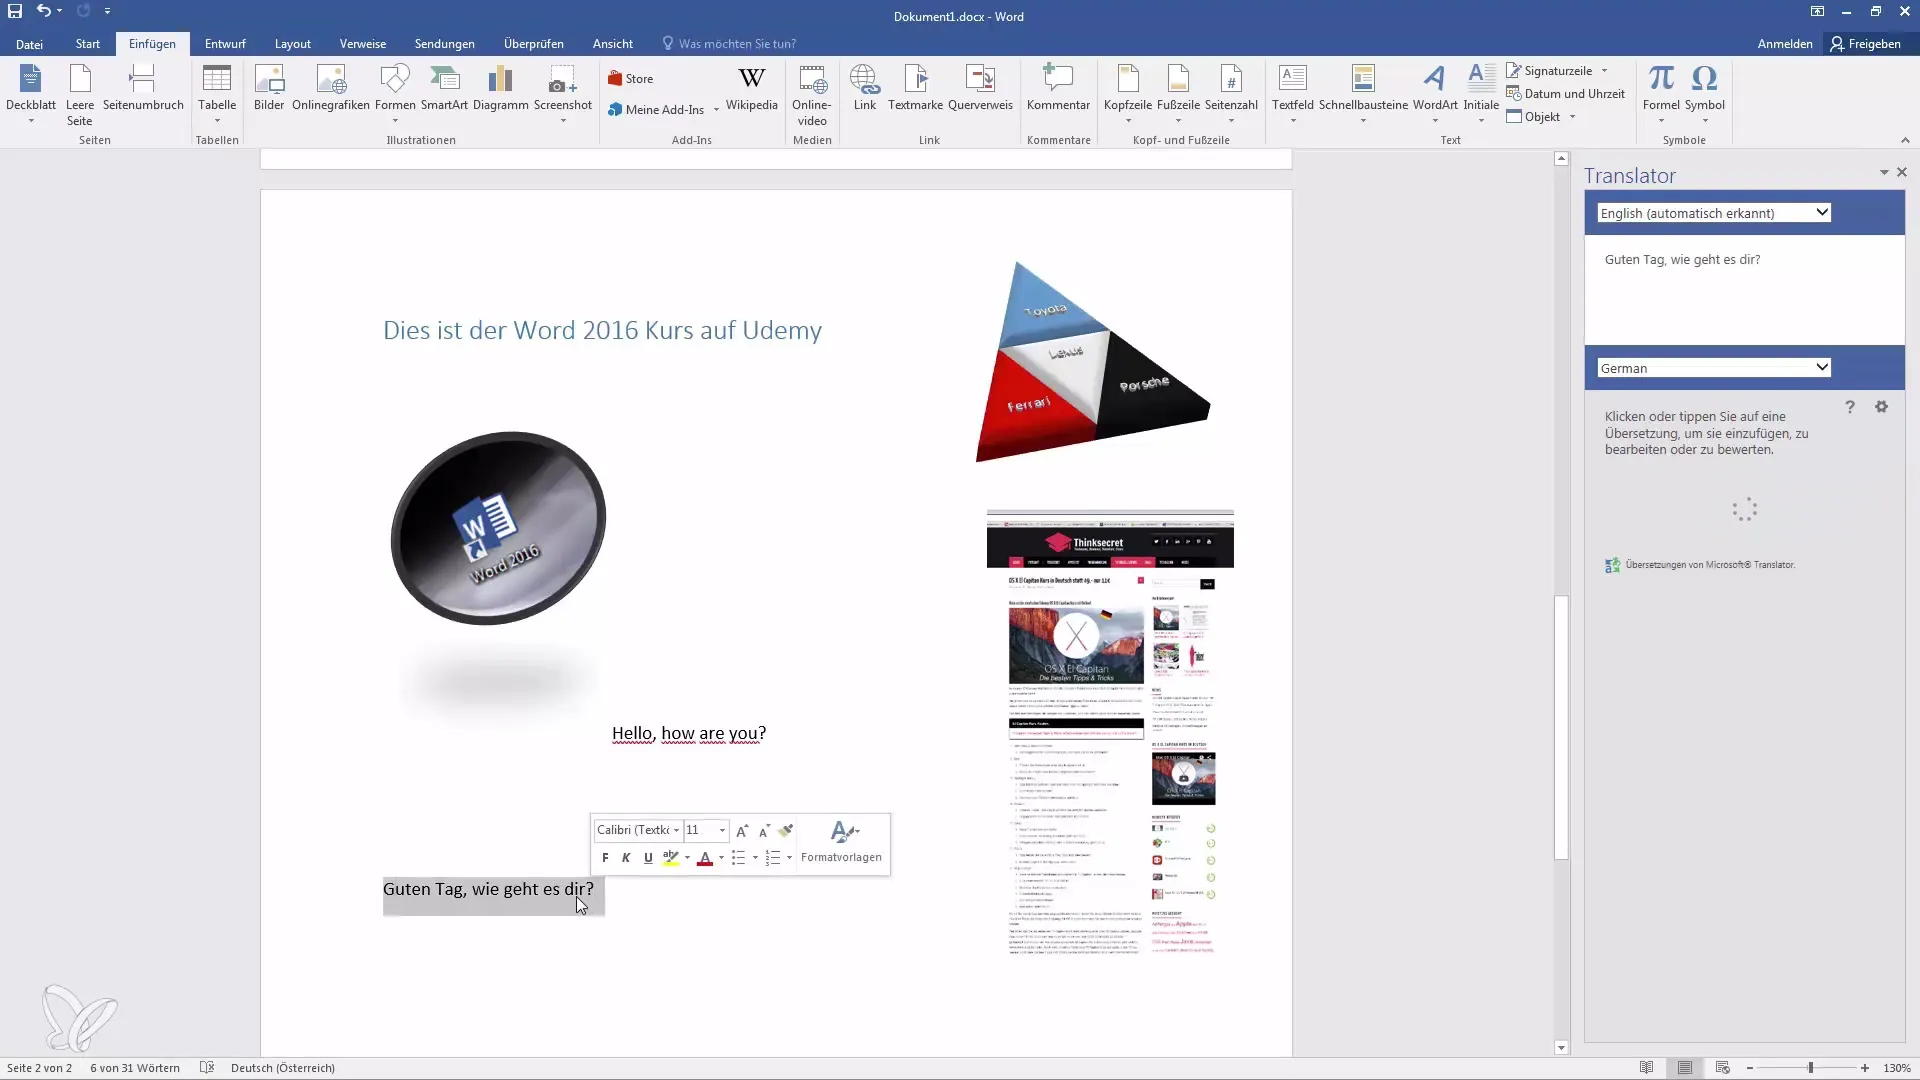This screenshot has height=1080, width=1920.
Task: Switch to print layout view
Action: click(1685, 1068)
